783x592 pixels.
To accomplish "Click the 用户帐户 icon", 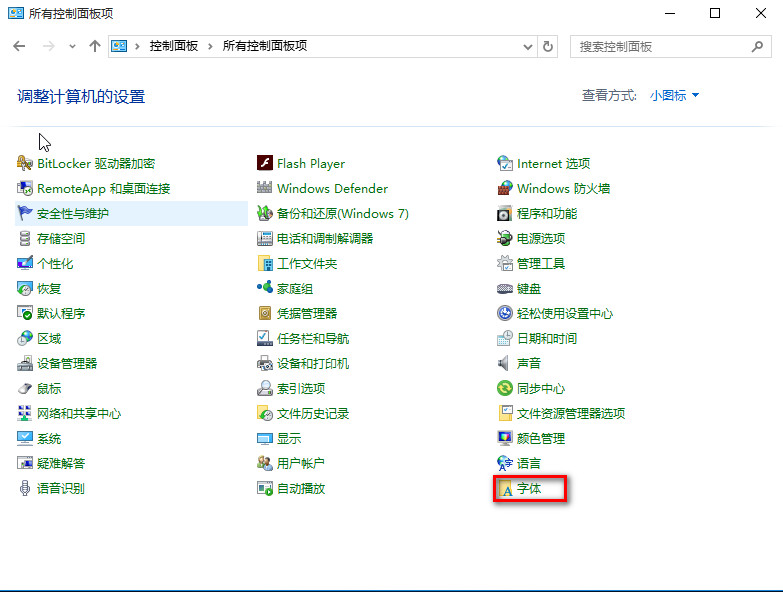I will pos(265,463).
